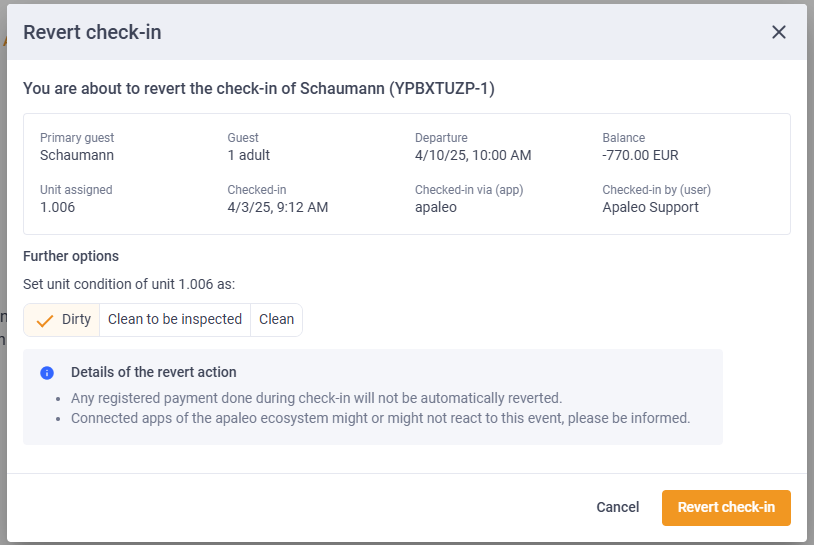The image size is (814, 545).
Task: Click the 1 adult guest value
Action: [249, 155]
